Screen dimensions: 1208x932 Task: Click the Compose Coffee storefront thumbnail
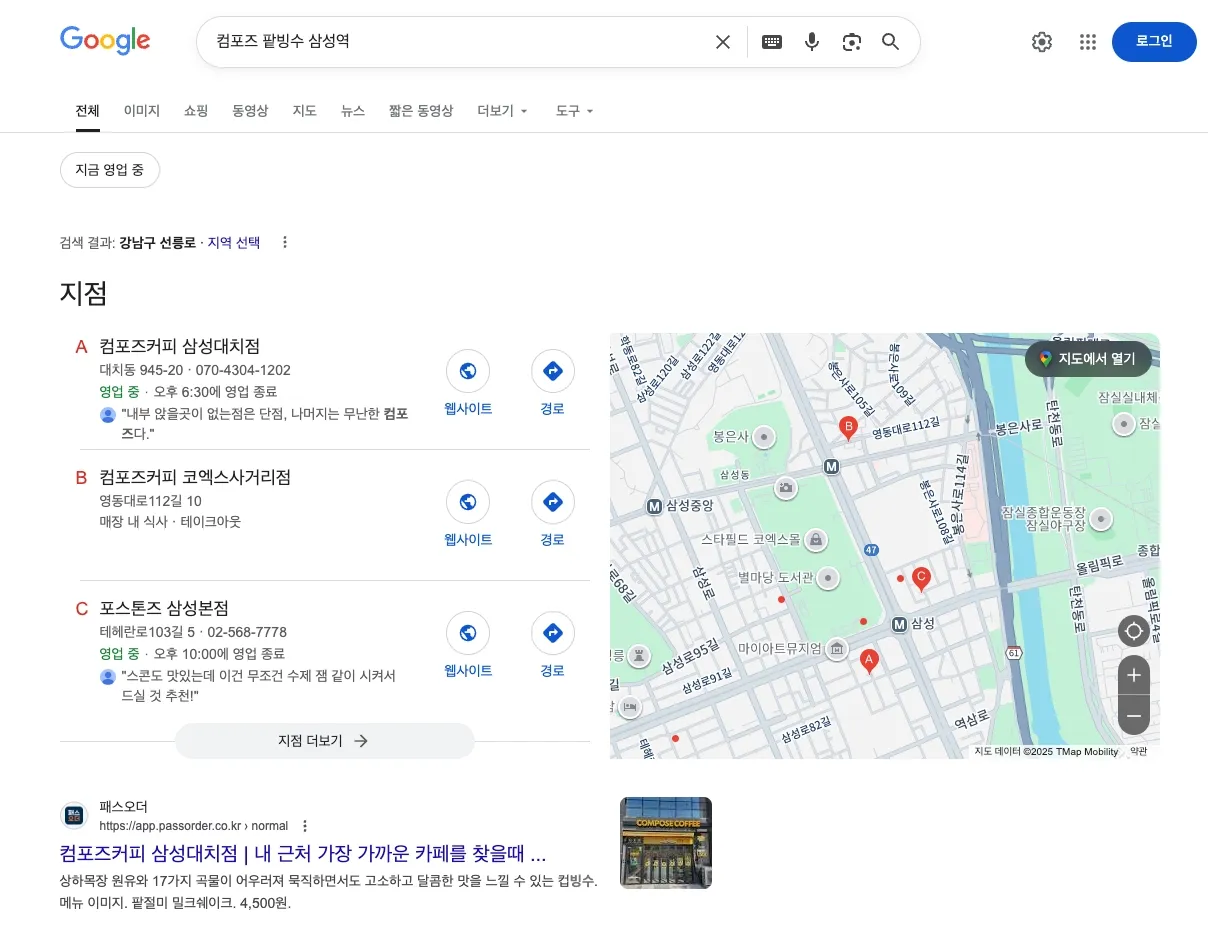[x=665, y=842]
